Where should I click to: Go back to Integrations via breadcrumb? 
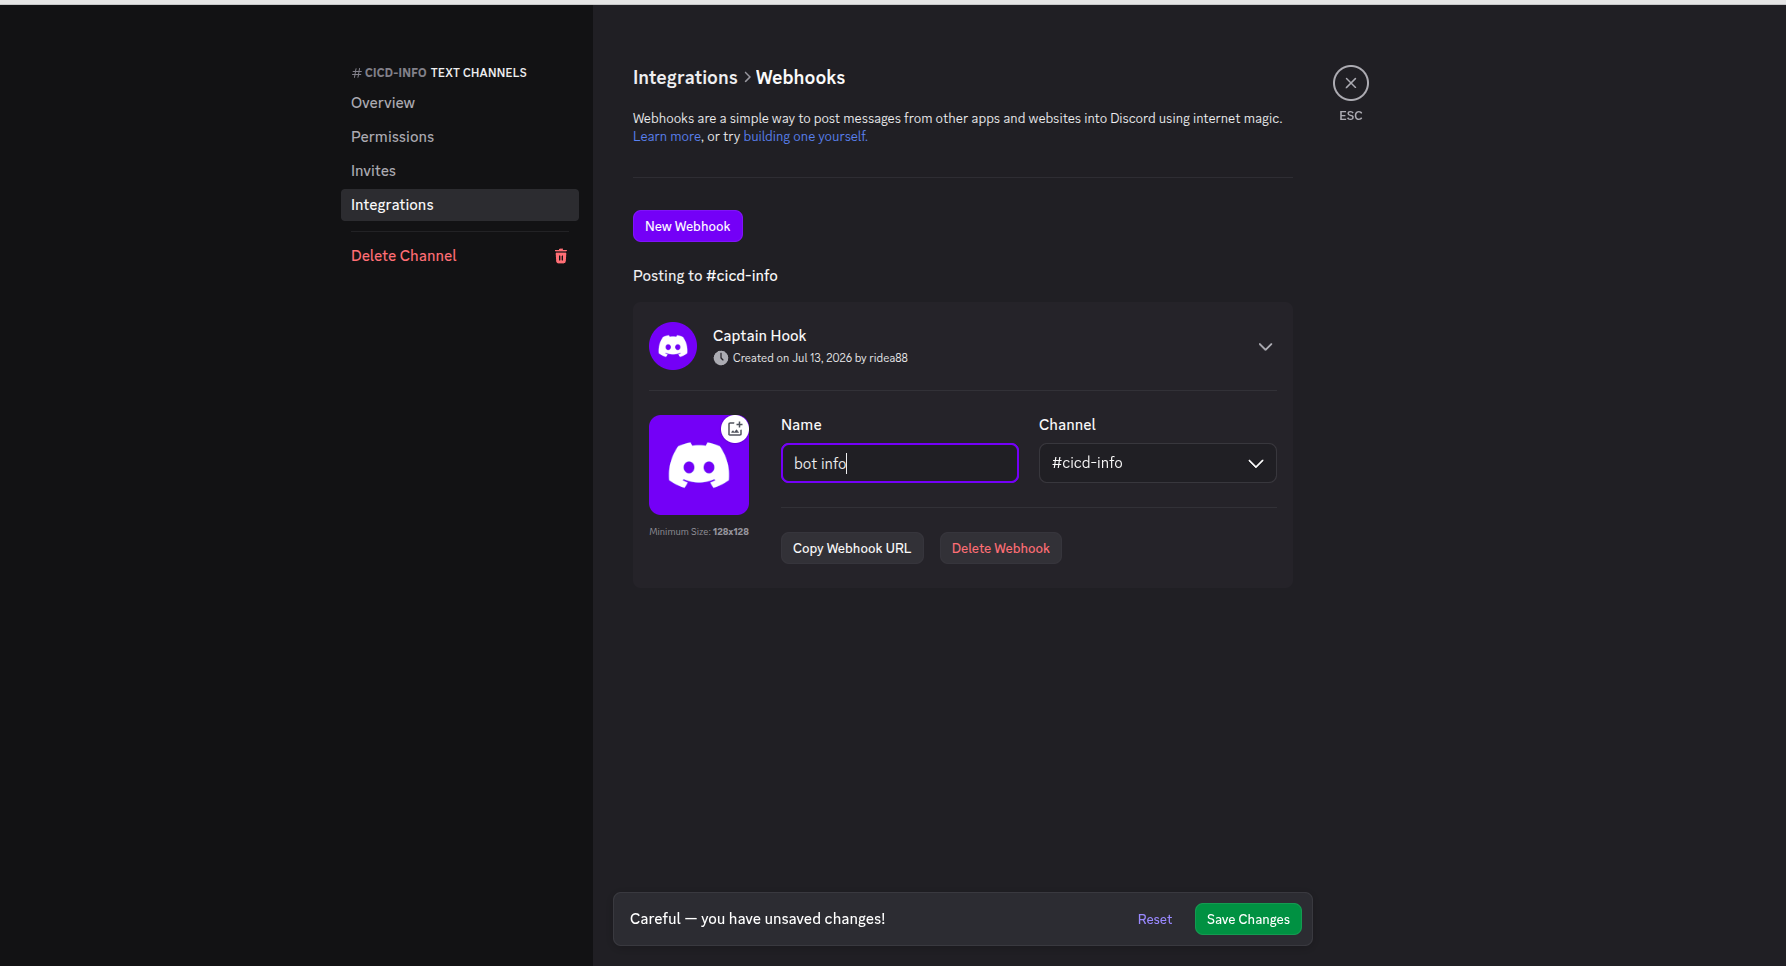[x=685, y=78]
